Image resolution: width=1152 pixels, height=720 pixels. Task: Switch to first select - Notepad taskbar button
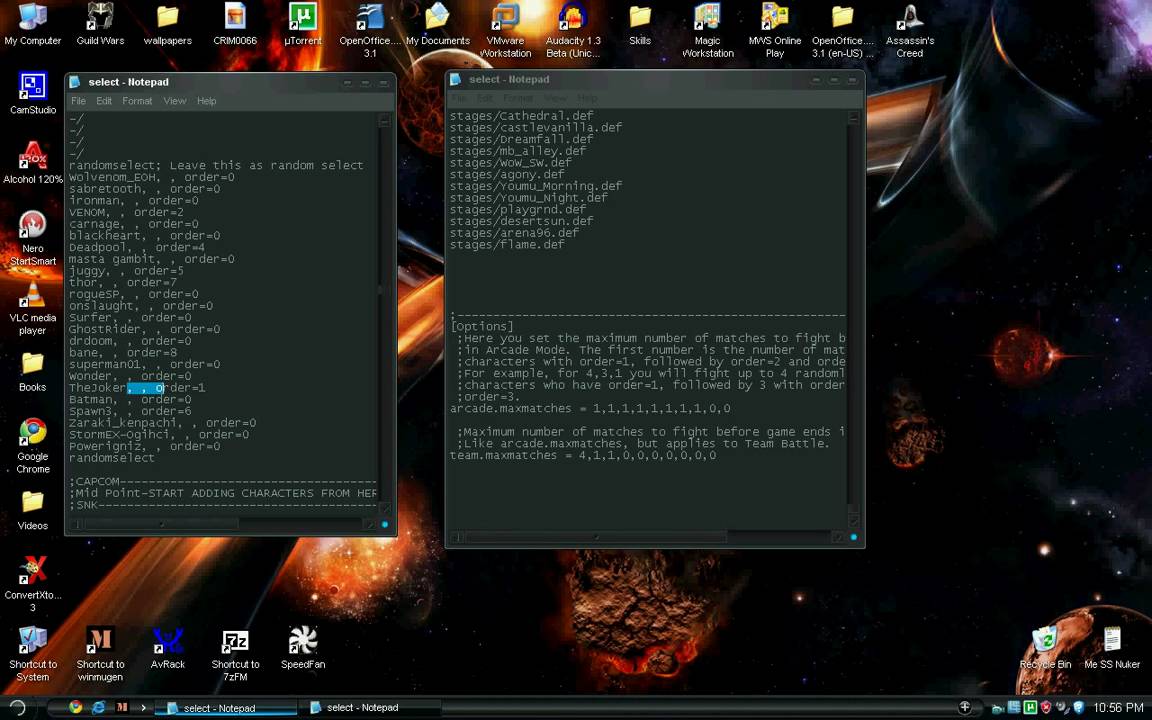225,708
